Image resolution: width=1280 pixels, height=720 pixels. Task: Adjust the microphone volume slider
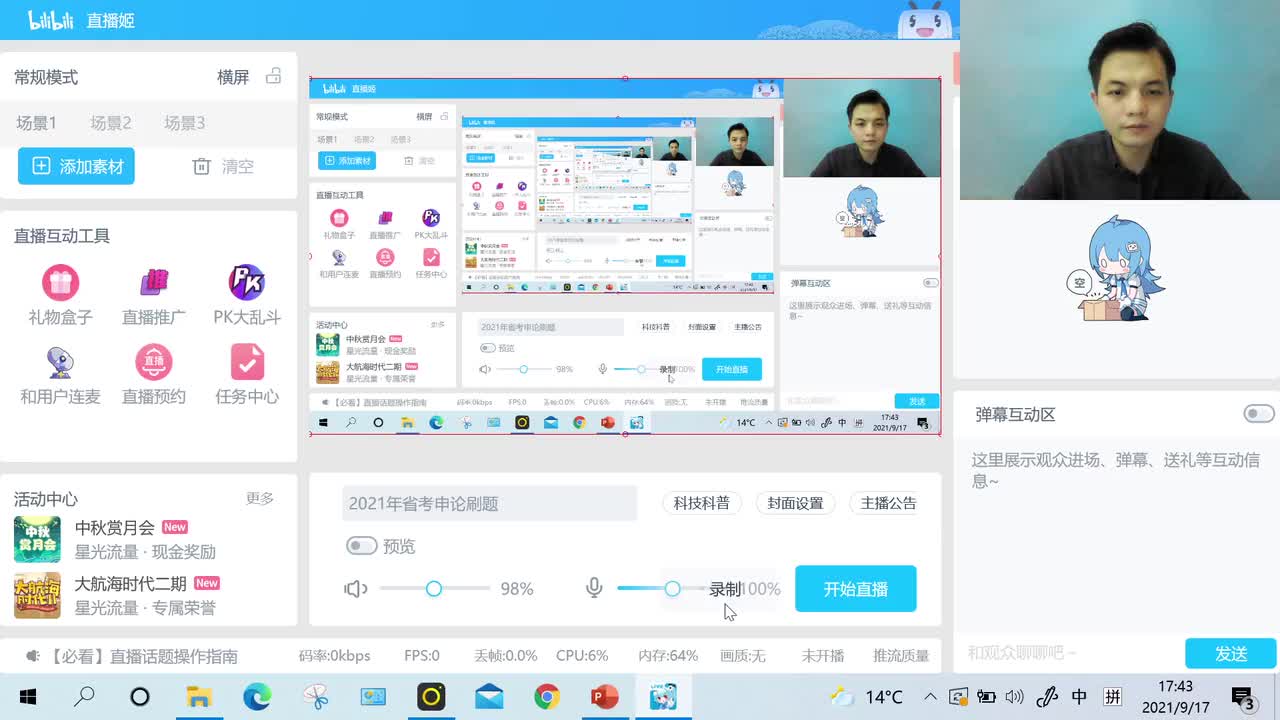[x=672, y=589]
